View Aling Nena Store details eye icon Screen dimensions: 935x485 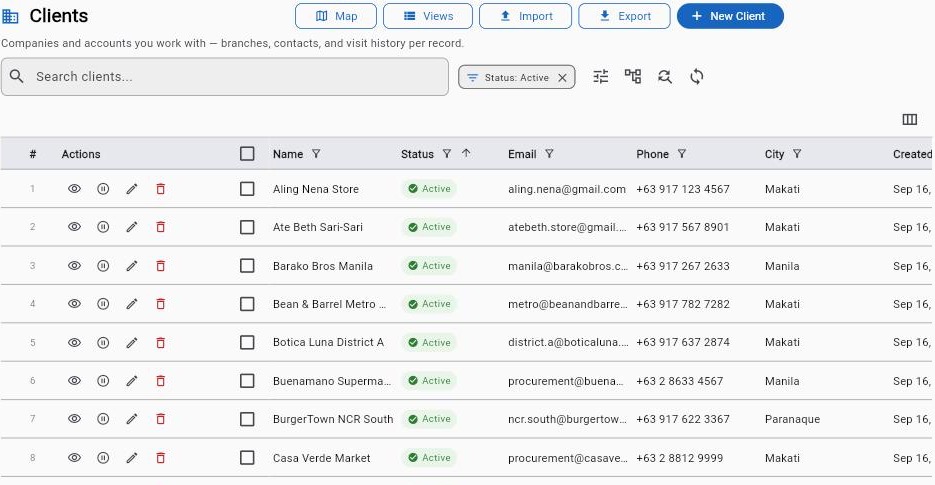pos(74,189)
